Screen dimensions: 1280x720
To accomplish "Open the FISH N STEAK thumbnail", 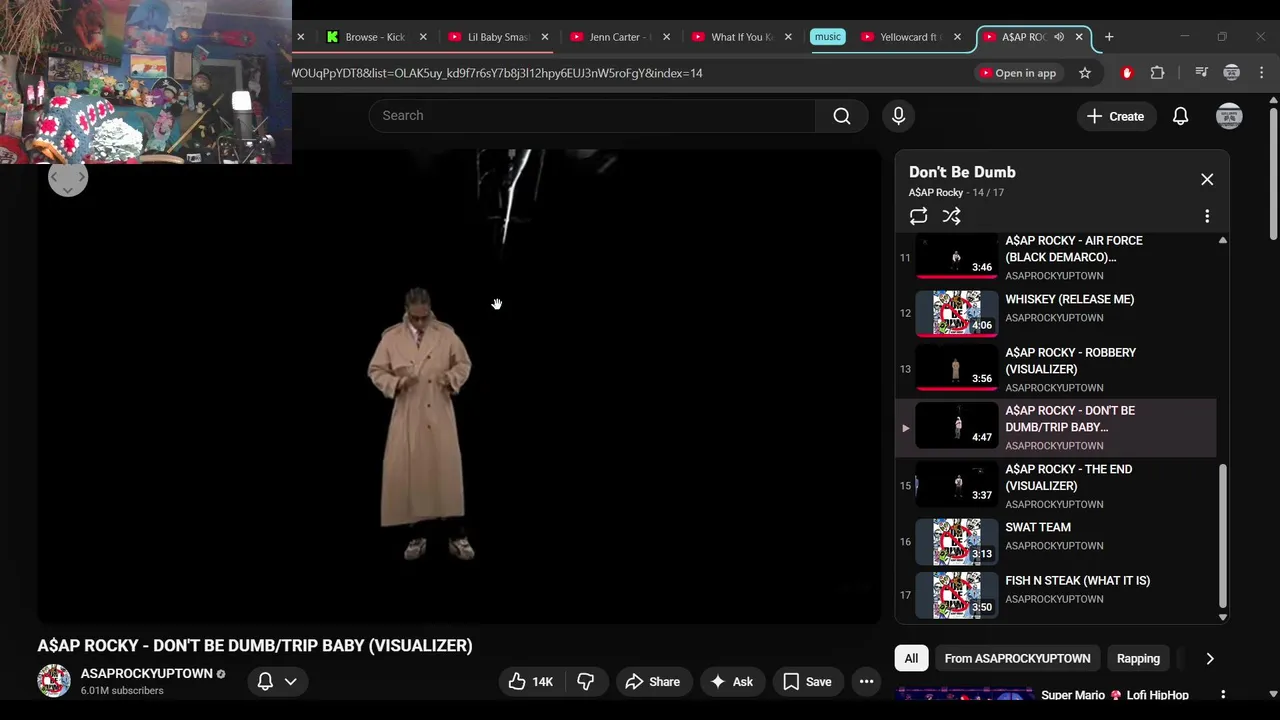I will coord(957,595).
